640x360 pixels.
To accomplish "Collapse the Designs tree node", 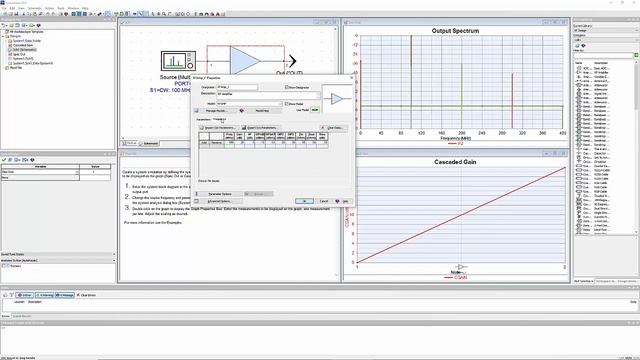I will 2,36.
